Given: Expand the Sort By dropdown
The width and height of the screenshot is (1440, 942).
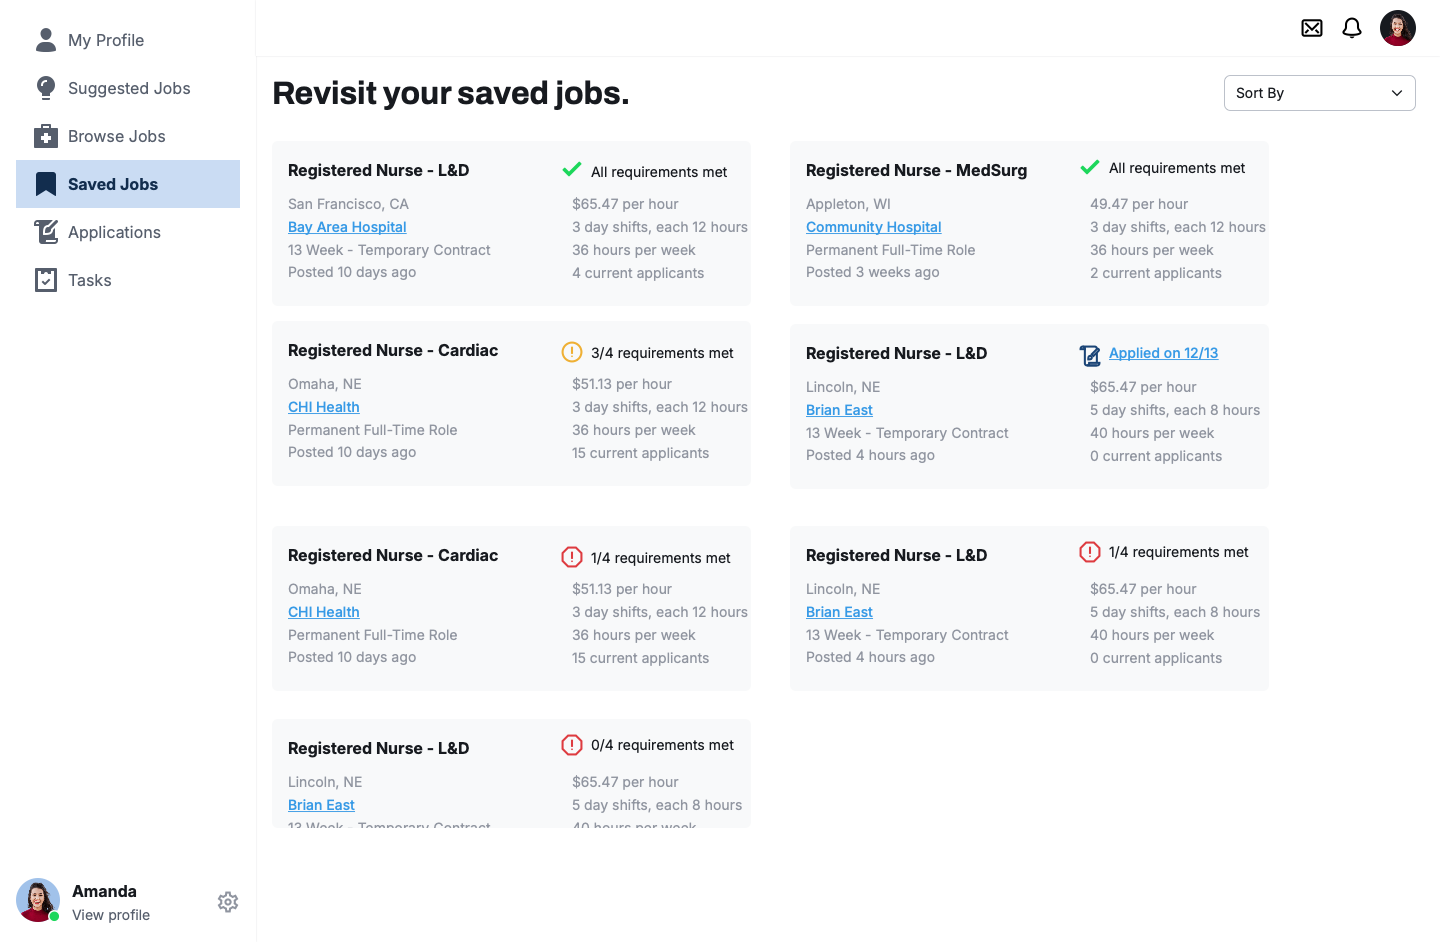Looking at the screenshot, I should 1320,93.
